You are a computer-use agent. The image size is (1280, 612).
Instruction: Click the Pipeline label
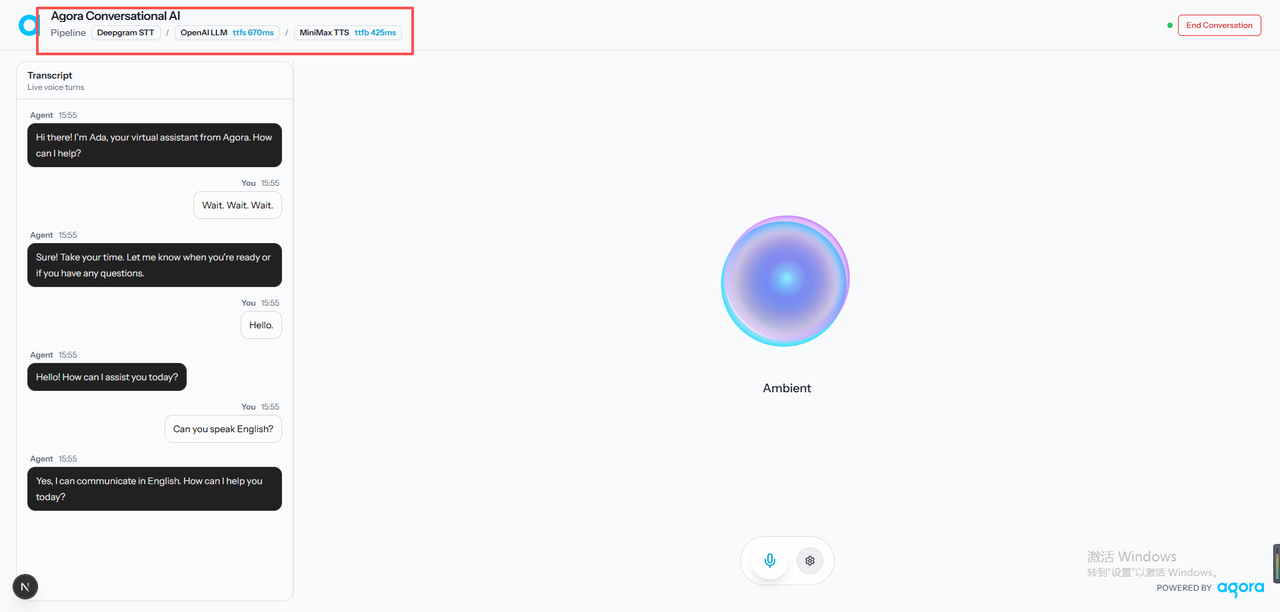click(68, 33)
